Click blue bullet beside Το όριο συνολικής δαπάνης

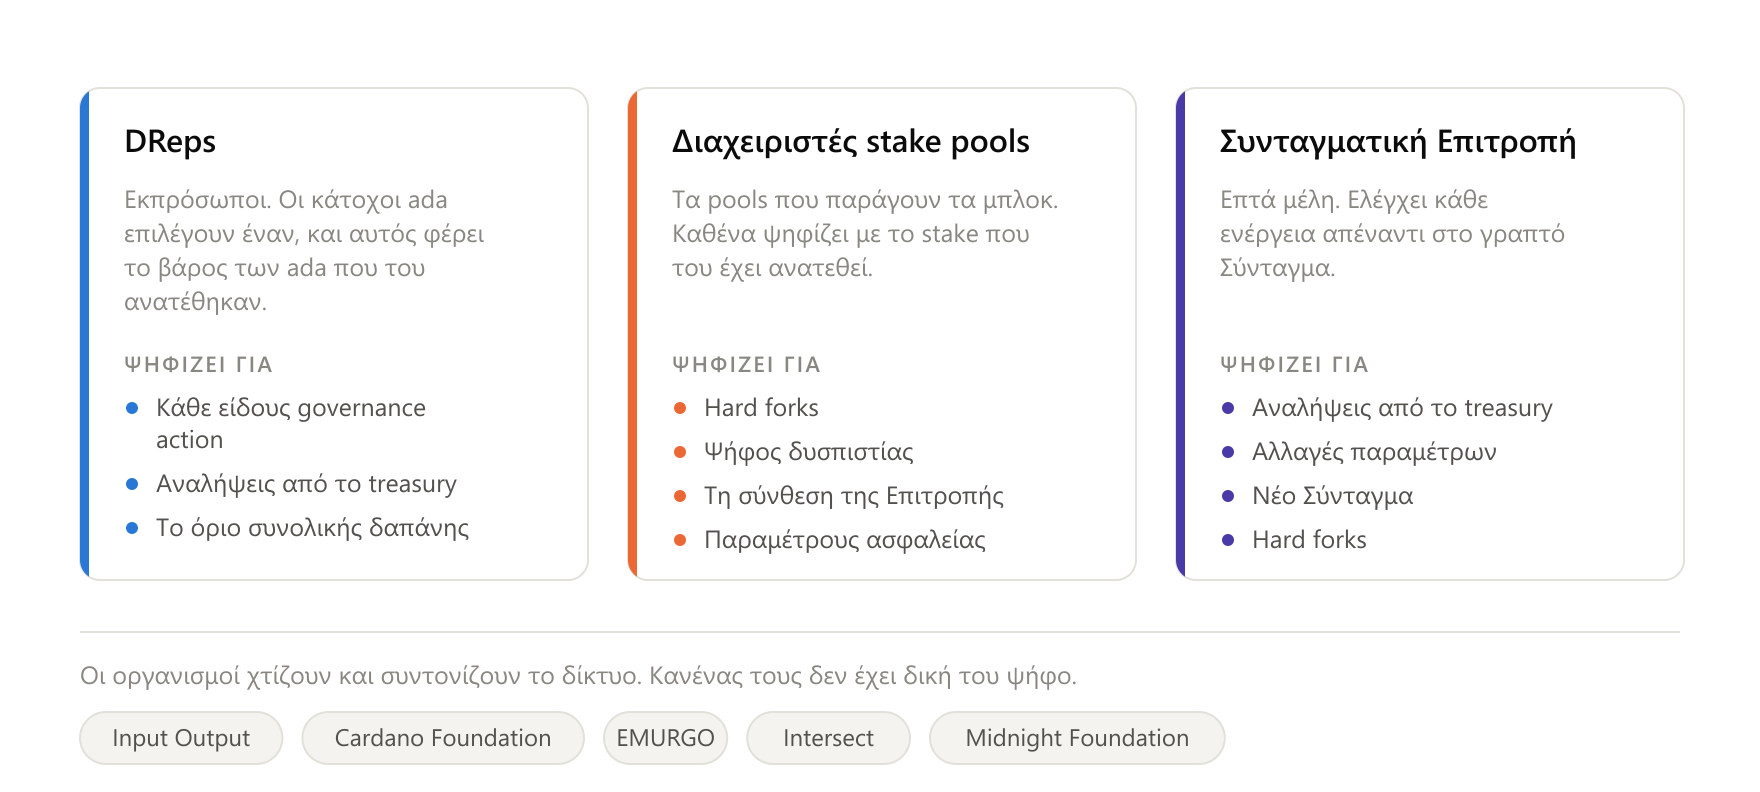[132, 528]
